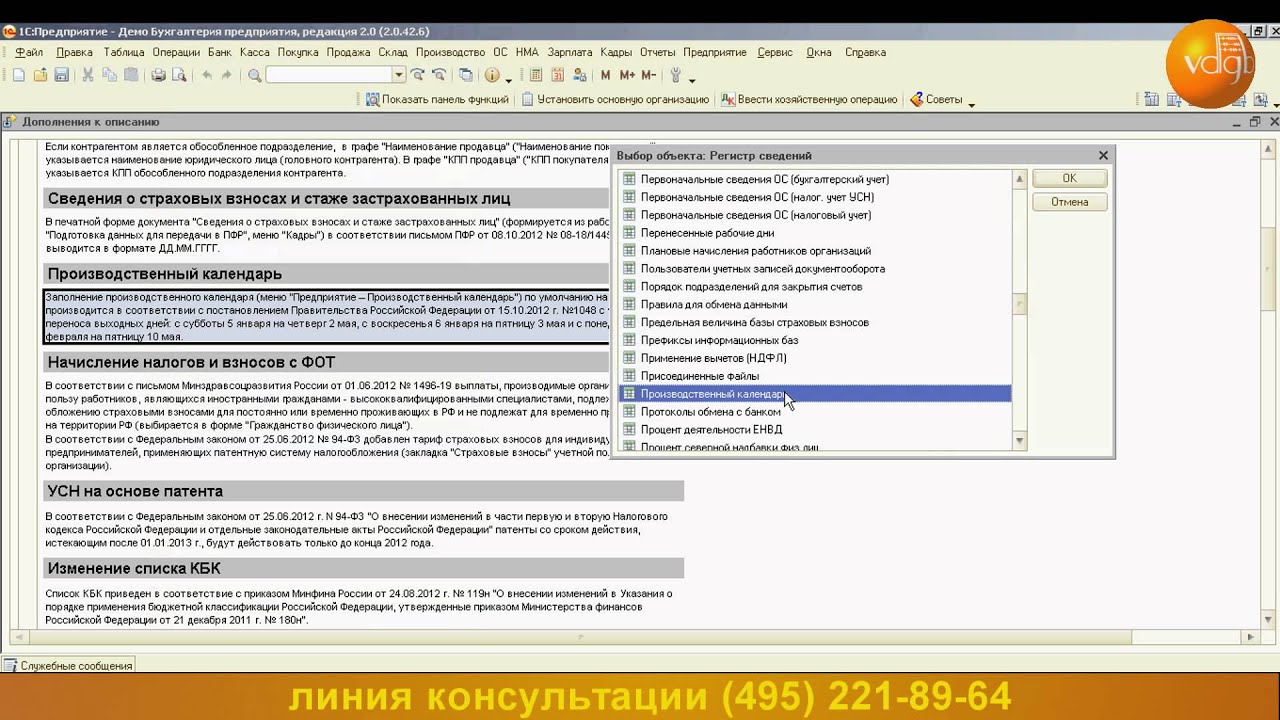Click the Paste clipboard icon
The image size is (1280, 720).
point(131,75)
